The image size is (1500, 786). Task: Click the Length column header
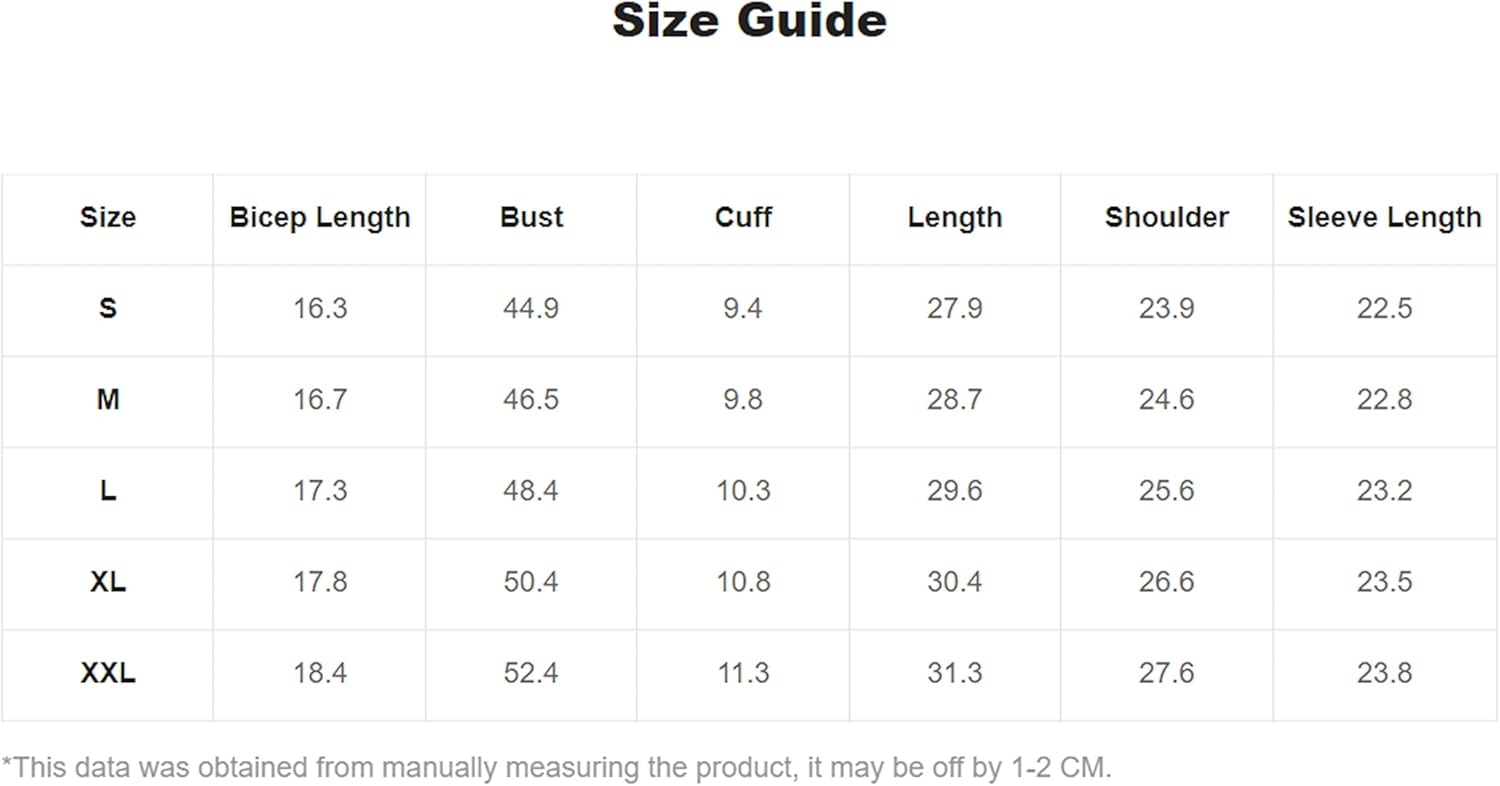point(955,218)
